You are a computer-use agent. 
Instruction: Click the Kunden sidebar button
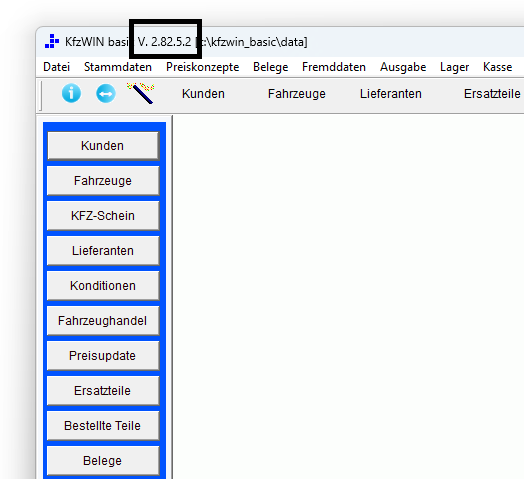(103, 146)
